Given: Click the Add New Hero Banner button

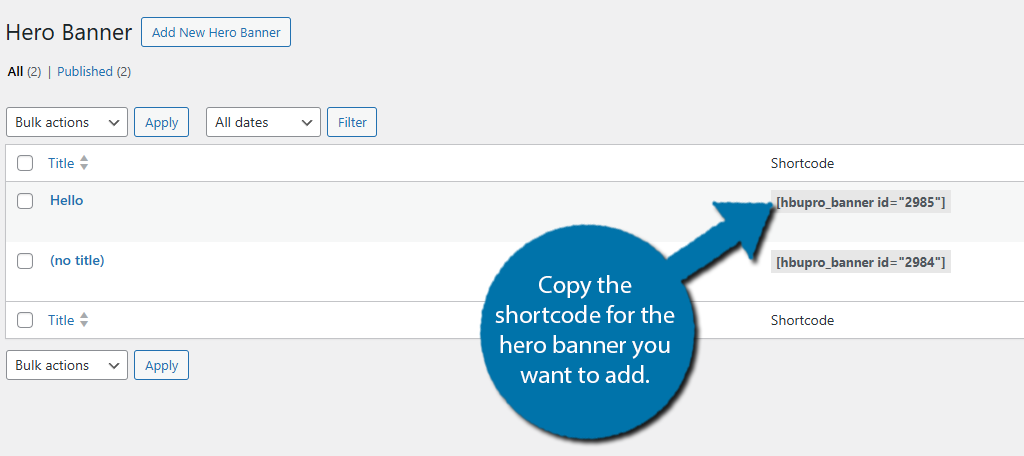Looking at the screenshot, I should [x=216, y=33].
